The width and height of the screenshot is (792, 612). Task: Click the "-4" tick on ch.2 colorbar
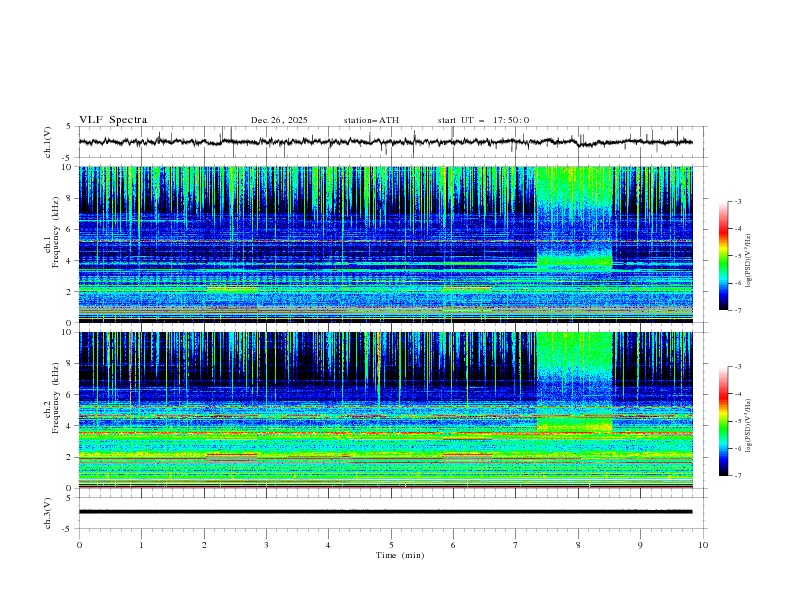(737, 394)
